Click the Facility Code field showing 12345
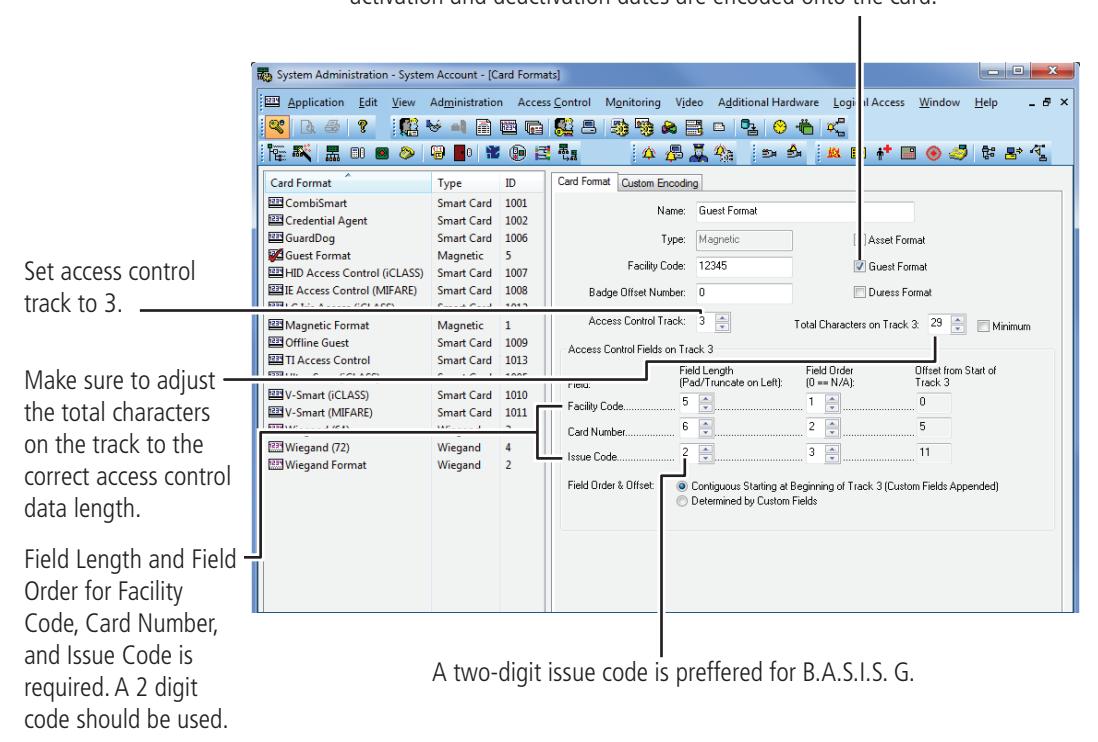Image resolution: width=1098 pixels, height=742 pixels. click(744, 266)
